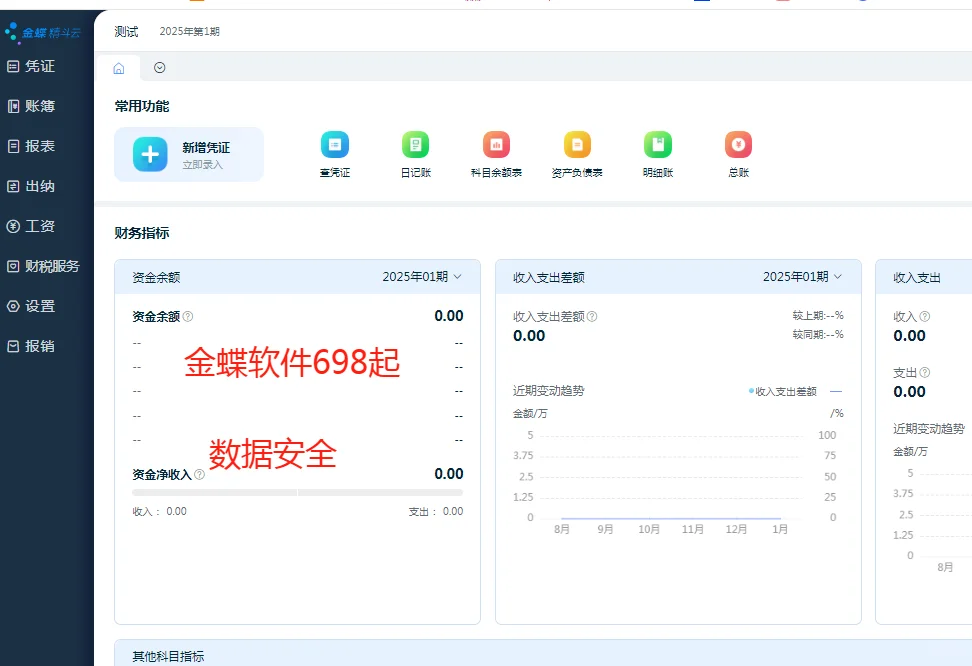The width and height of the screenshot is (972, 666).
Task: Open the 财税服务 sidebar menu
Action: pos(43,266)
